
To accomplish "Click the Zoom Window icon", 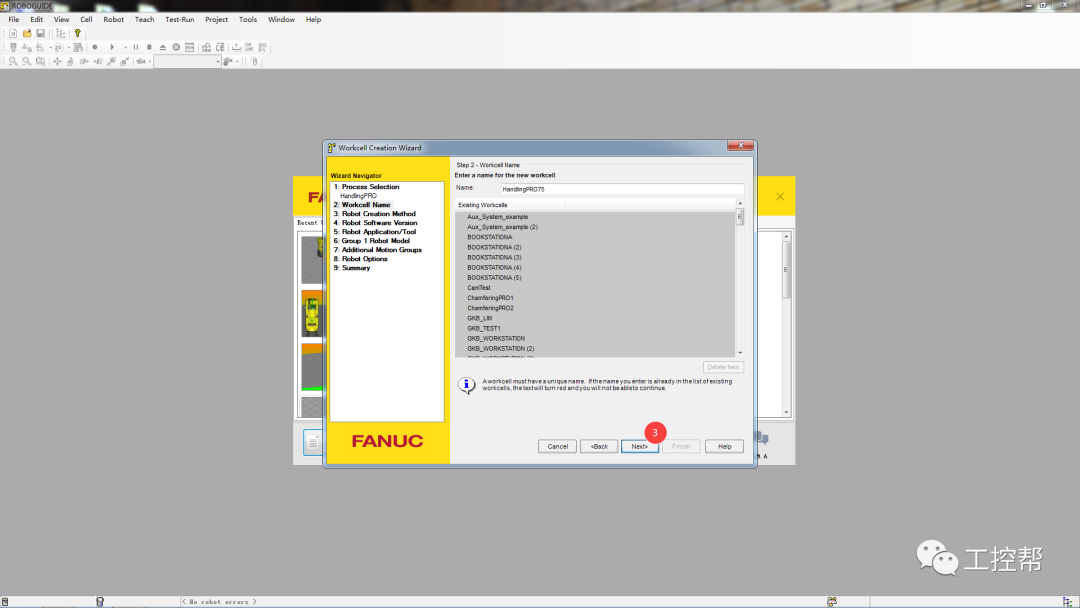I will click(41, 61).
